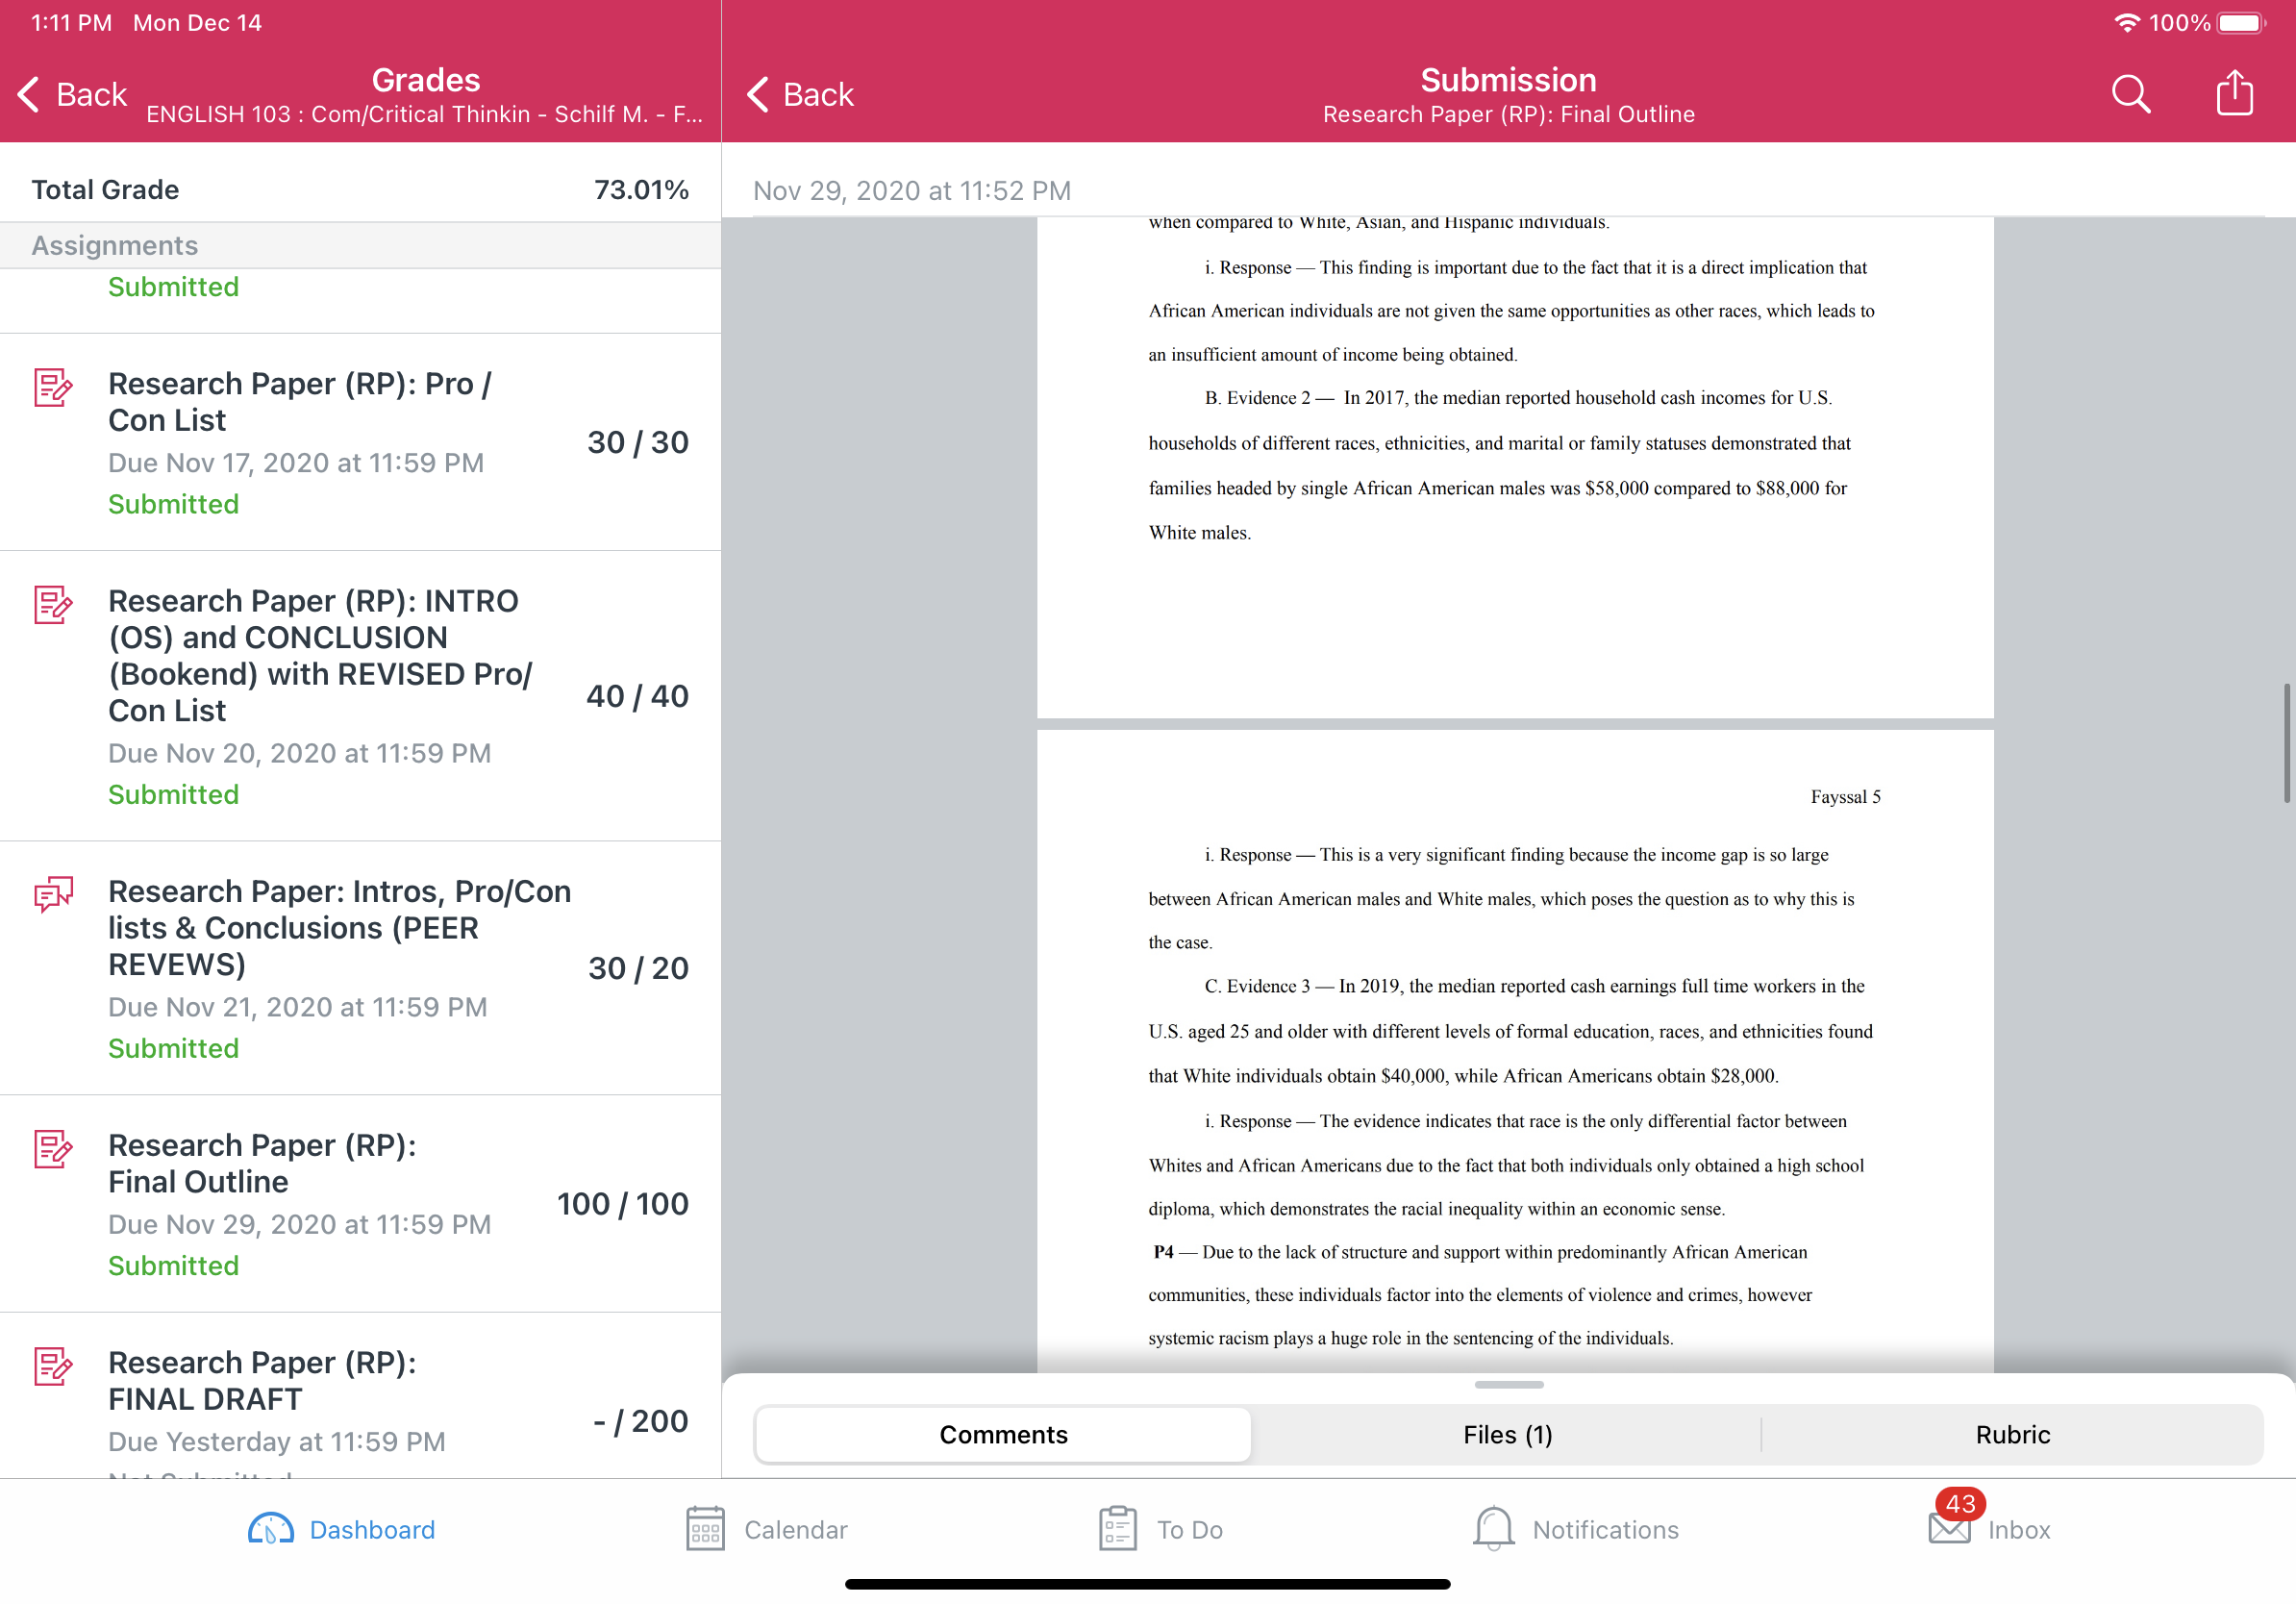2296x1604 pixels.
Task: Open Research Paper Intros, Pro/Con lists PEER REVEWS
Action: [x=360, y=968]
